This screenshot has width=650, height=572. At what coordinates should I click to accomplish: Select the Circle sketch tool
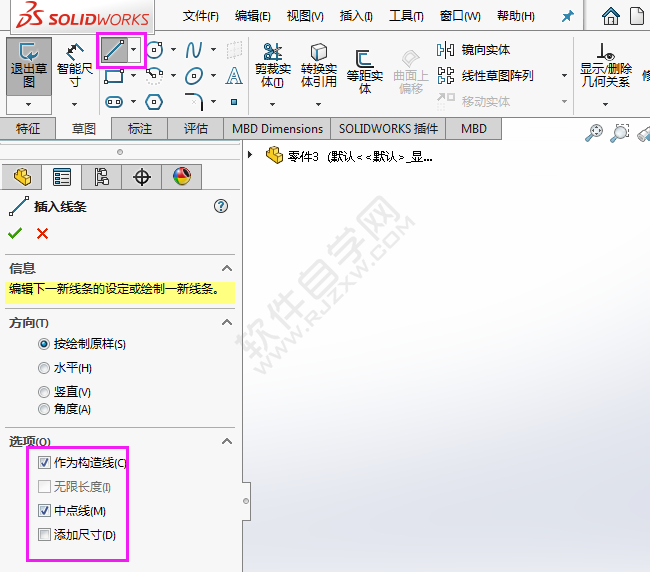pyautogui.click(x=154, y=50)
